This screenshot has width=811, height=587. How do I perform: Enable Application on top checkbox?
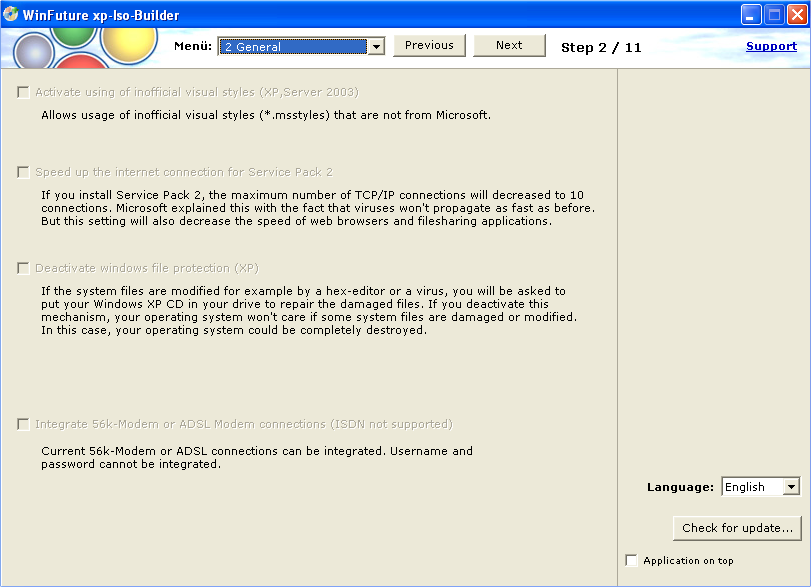(631, 561)
